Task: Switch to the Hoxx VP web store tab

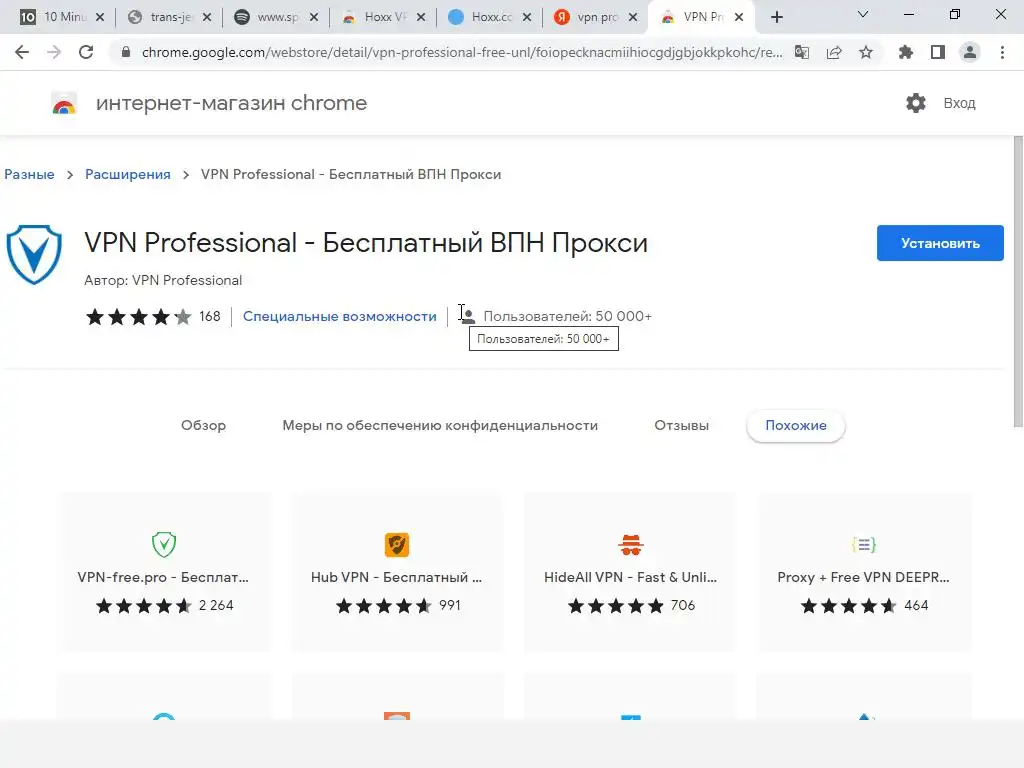Action: (384, 17)
